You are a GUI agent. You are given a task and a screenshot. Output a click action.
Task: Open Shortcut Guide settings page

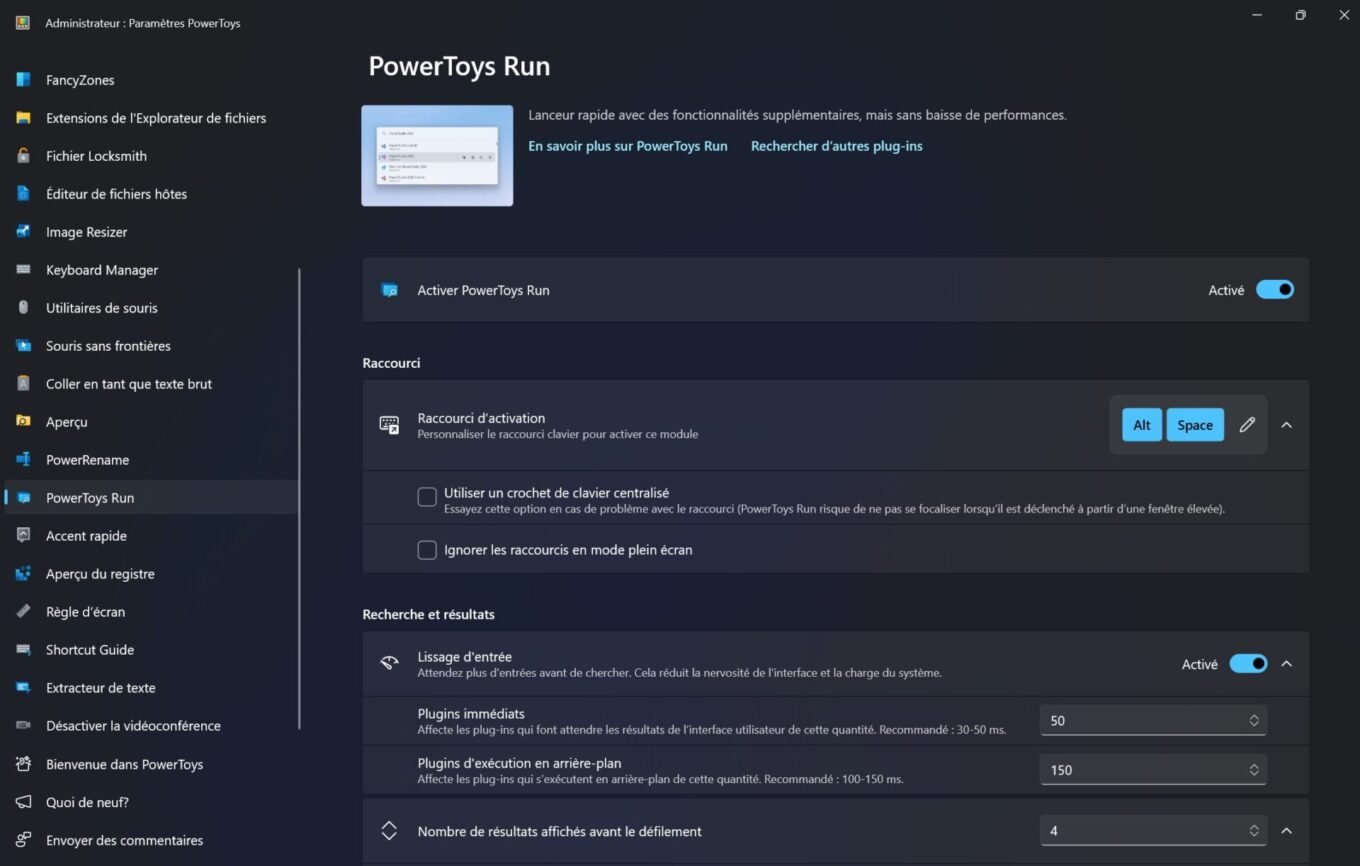(151, 650)
